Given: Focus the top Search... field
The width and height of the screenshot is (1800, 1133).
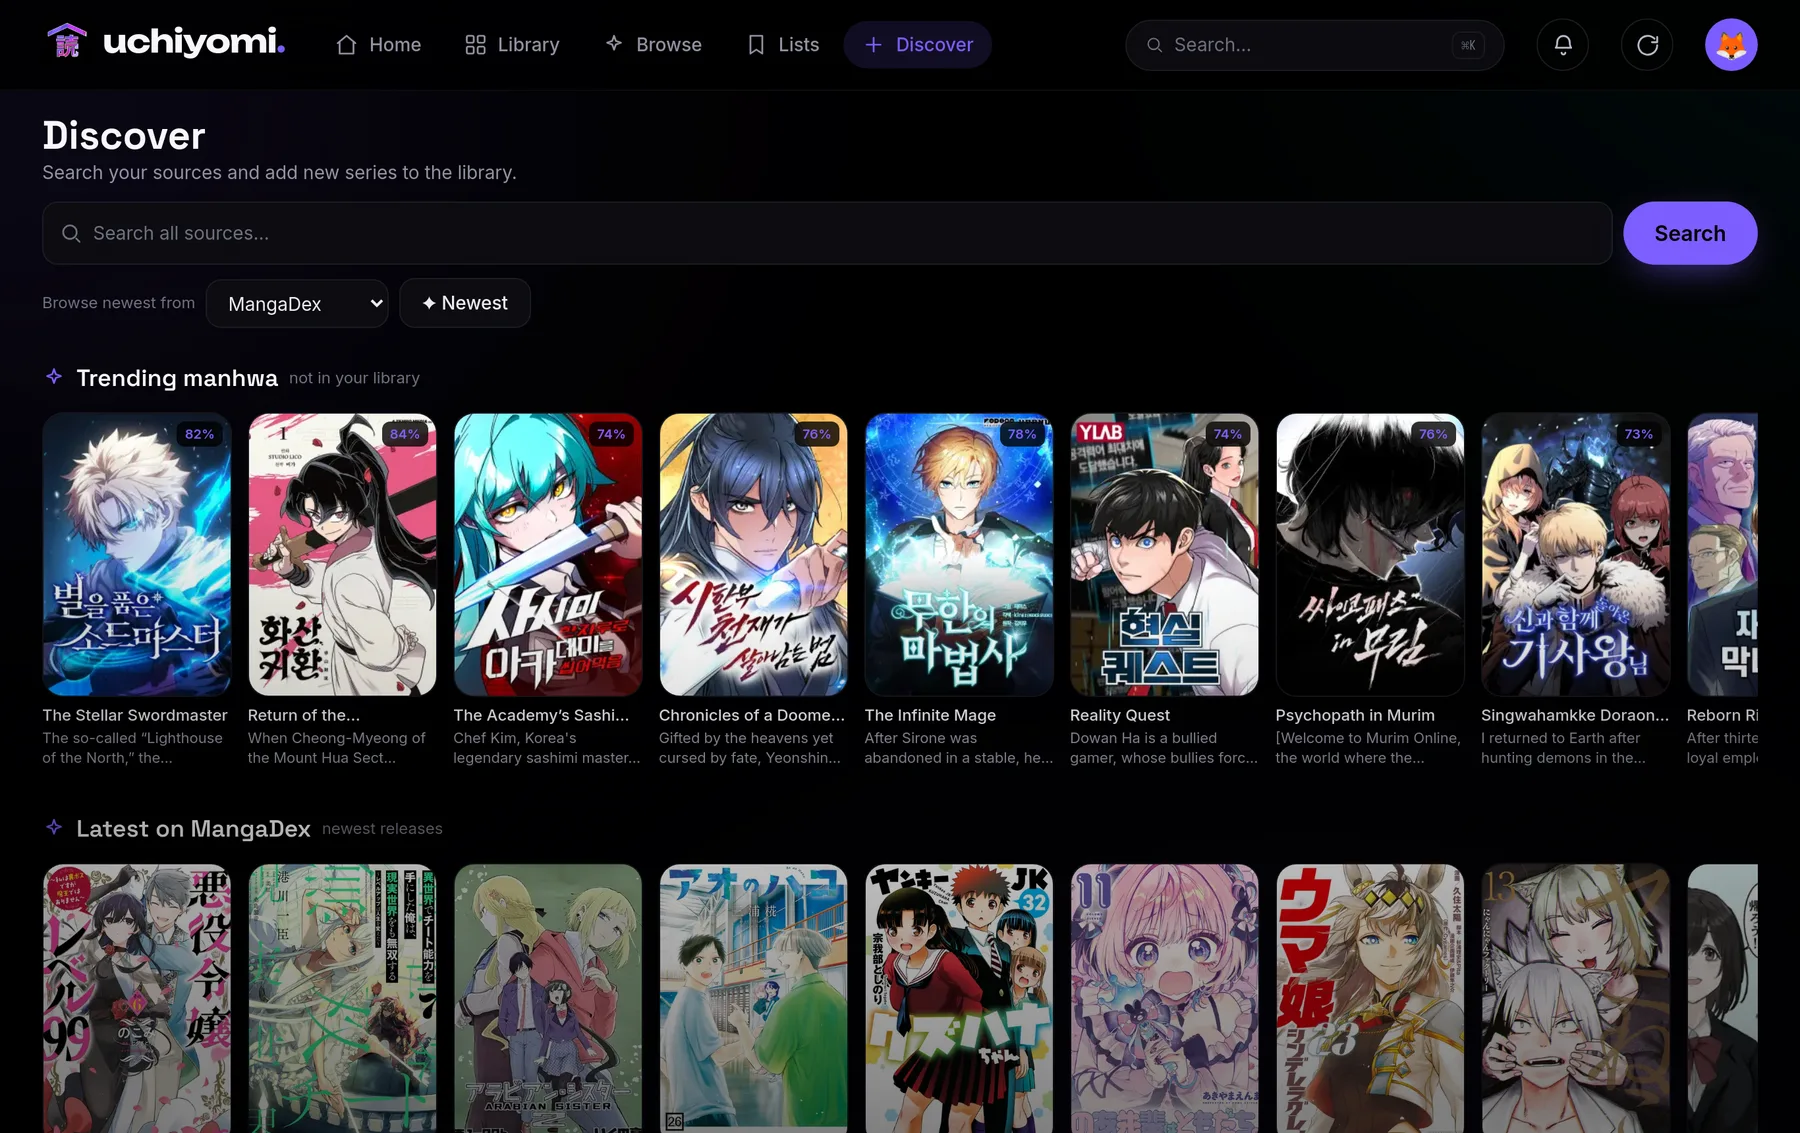Looking at the screenshot, I should (1314, 45).
